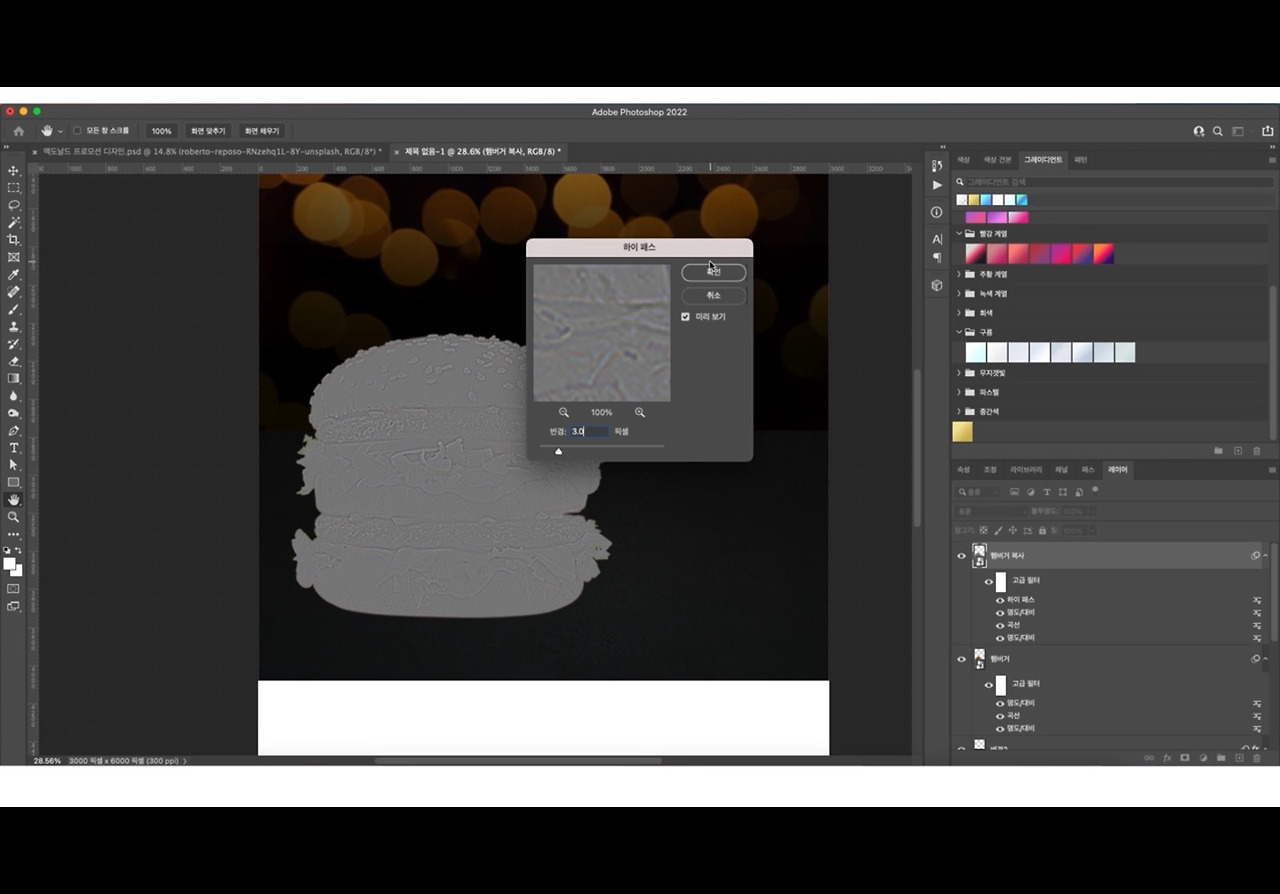Toggle 고급 필터 visibility on 햄버거 layer
Viewport: 1280px width, 894px height.
tap(989, 684)
